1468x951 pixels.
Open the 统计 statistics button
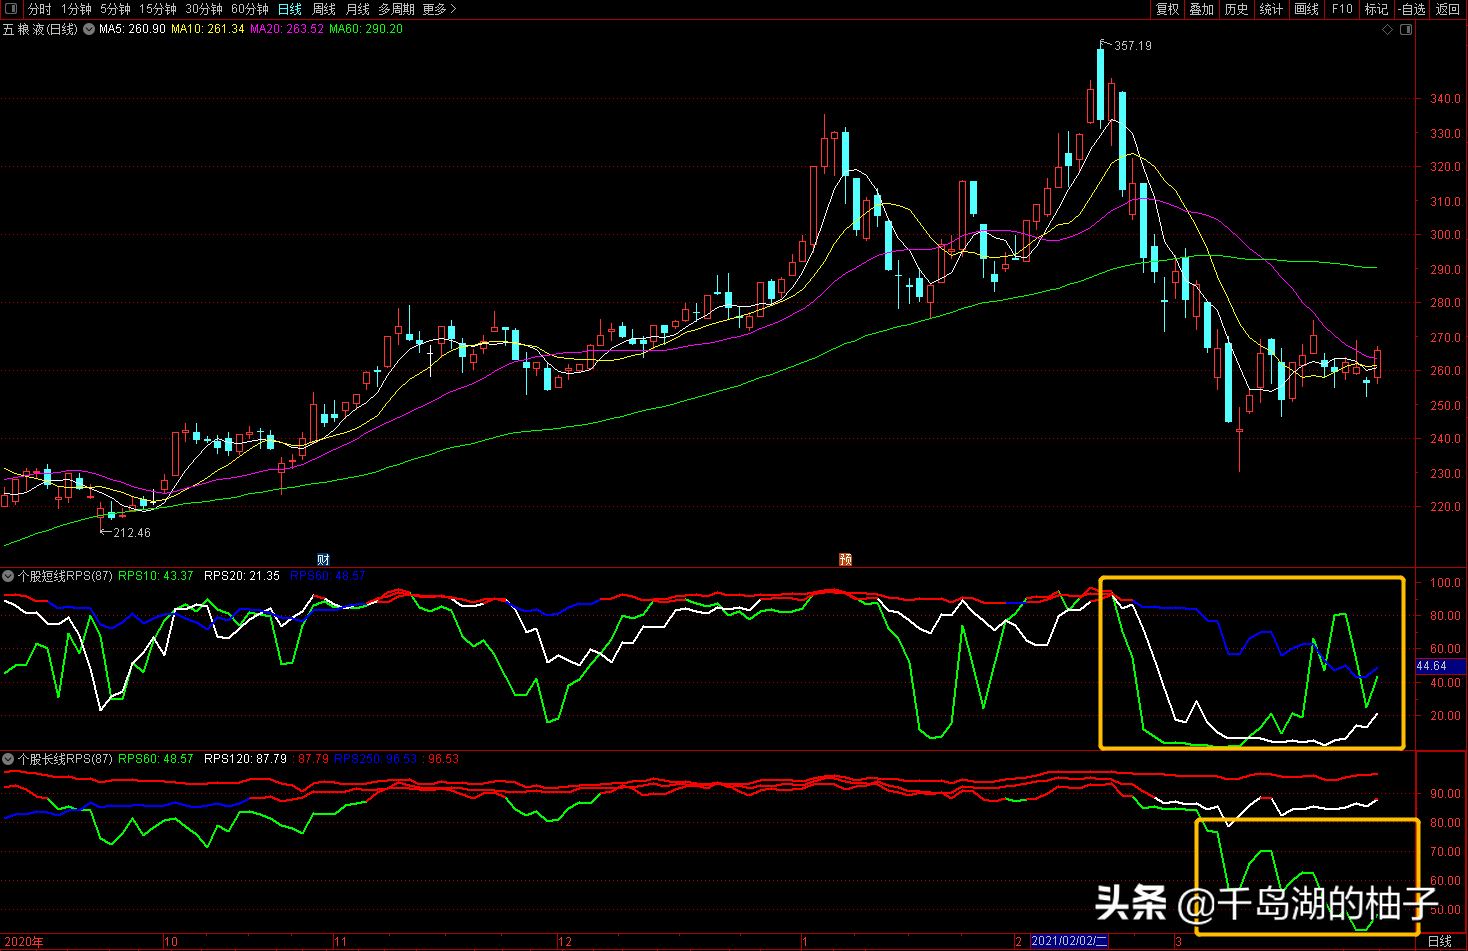pyautogui.click(x=1271, y=9)
